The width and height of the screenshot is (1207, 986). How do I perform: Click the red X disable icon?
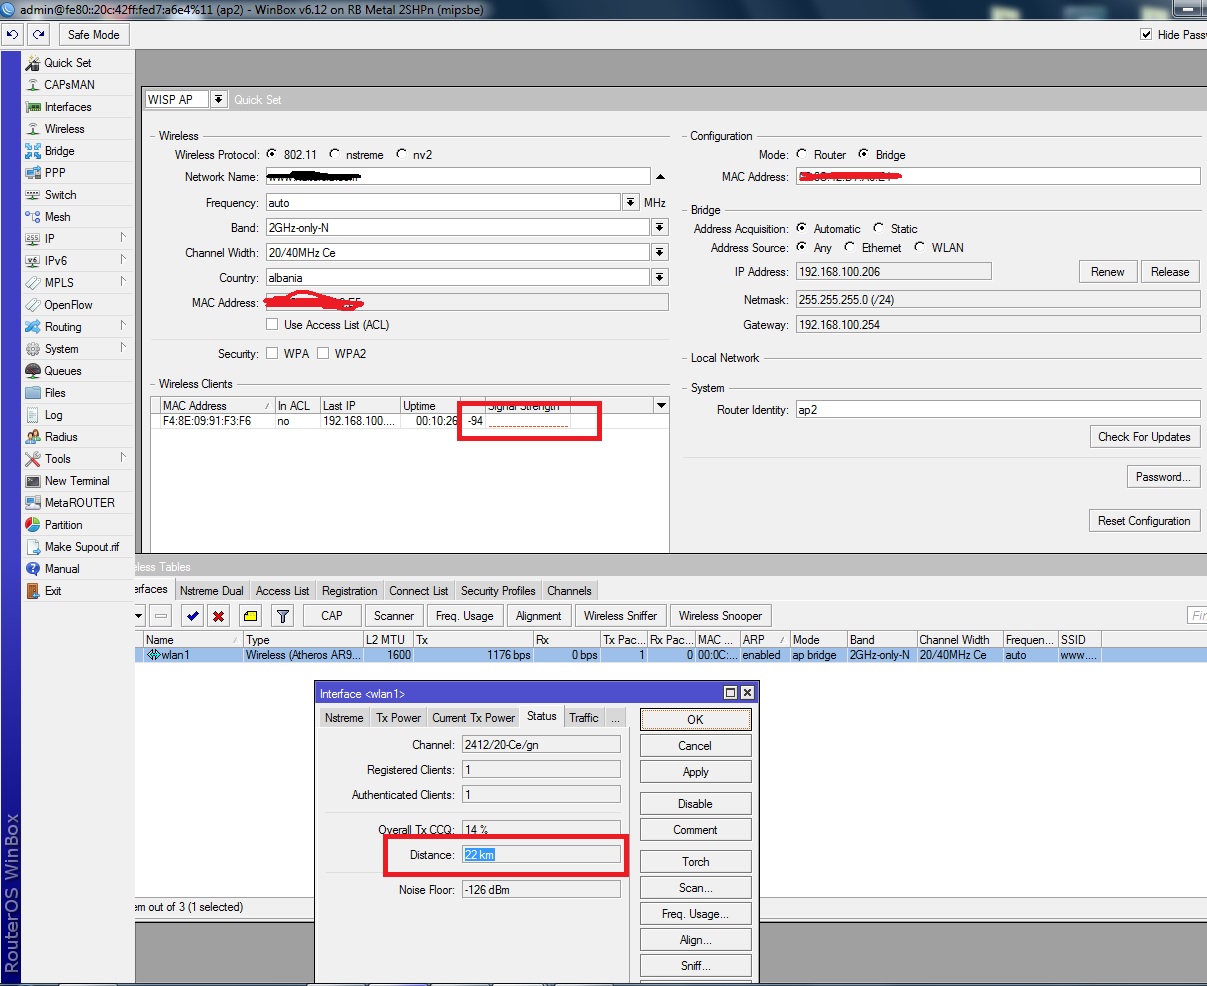(219, 616)
